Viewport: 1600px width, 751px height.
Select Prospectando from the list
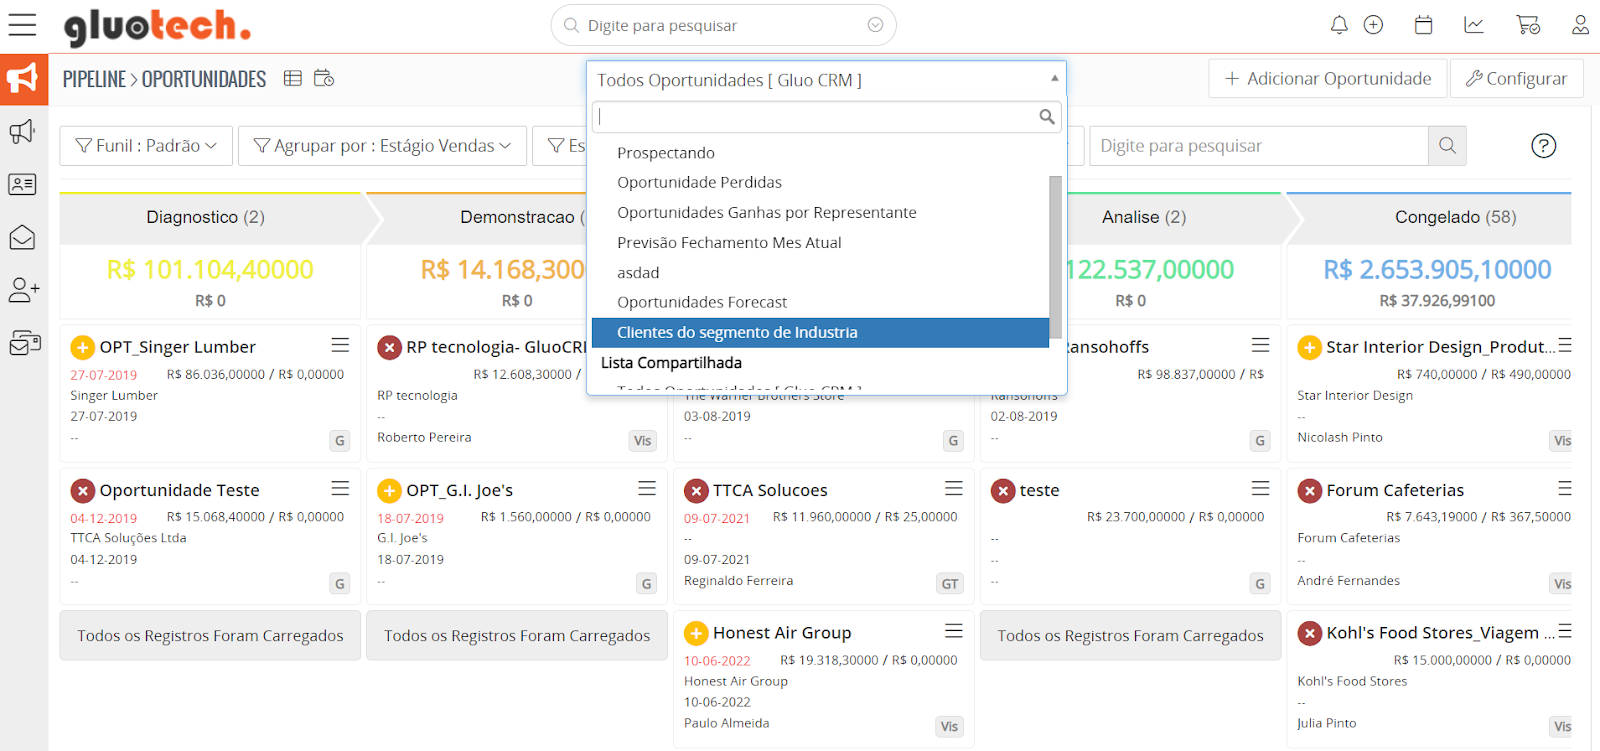coord(820,153)
